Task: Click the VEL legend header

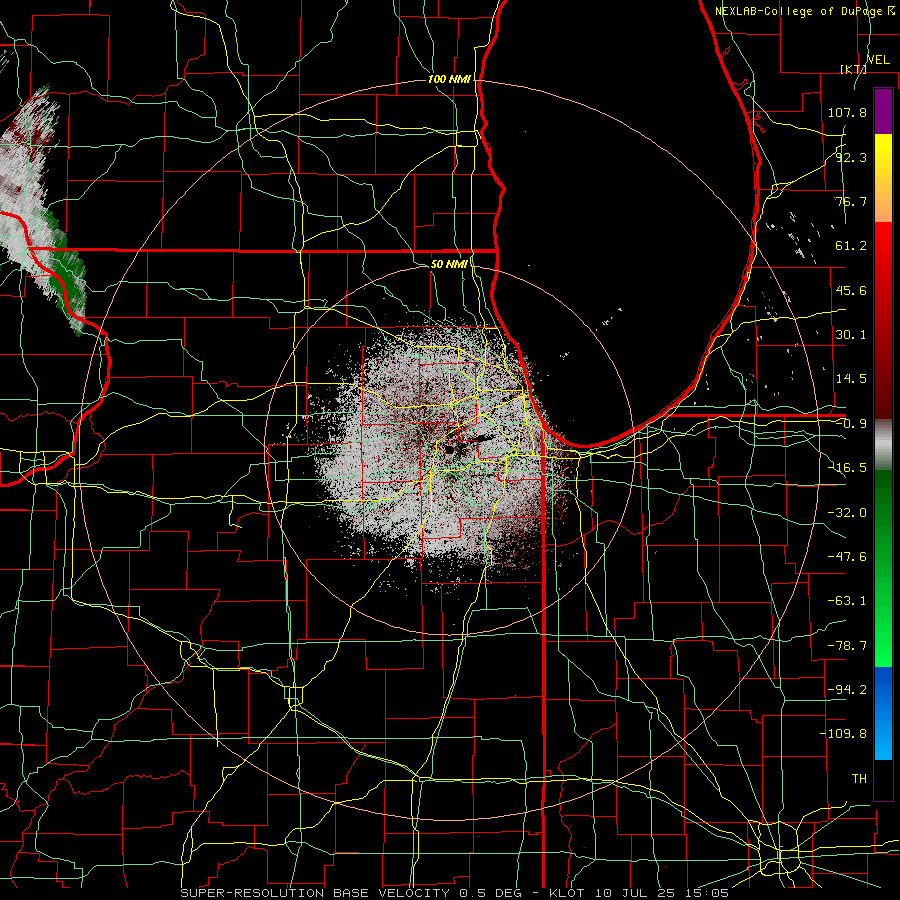Action: click(879, 60)
